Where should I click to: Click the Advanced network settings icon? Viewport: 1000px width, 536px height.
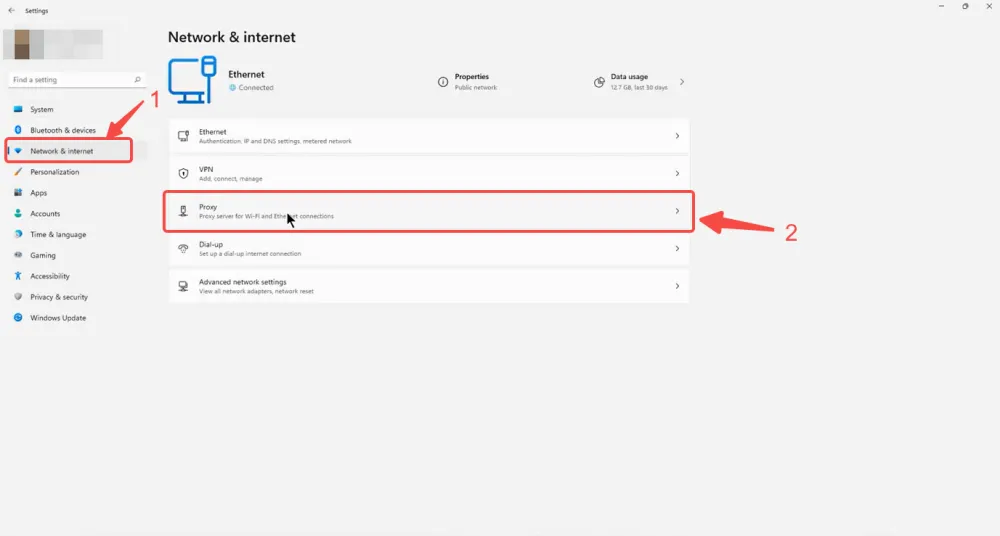point(183,286)
